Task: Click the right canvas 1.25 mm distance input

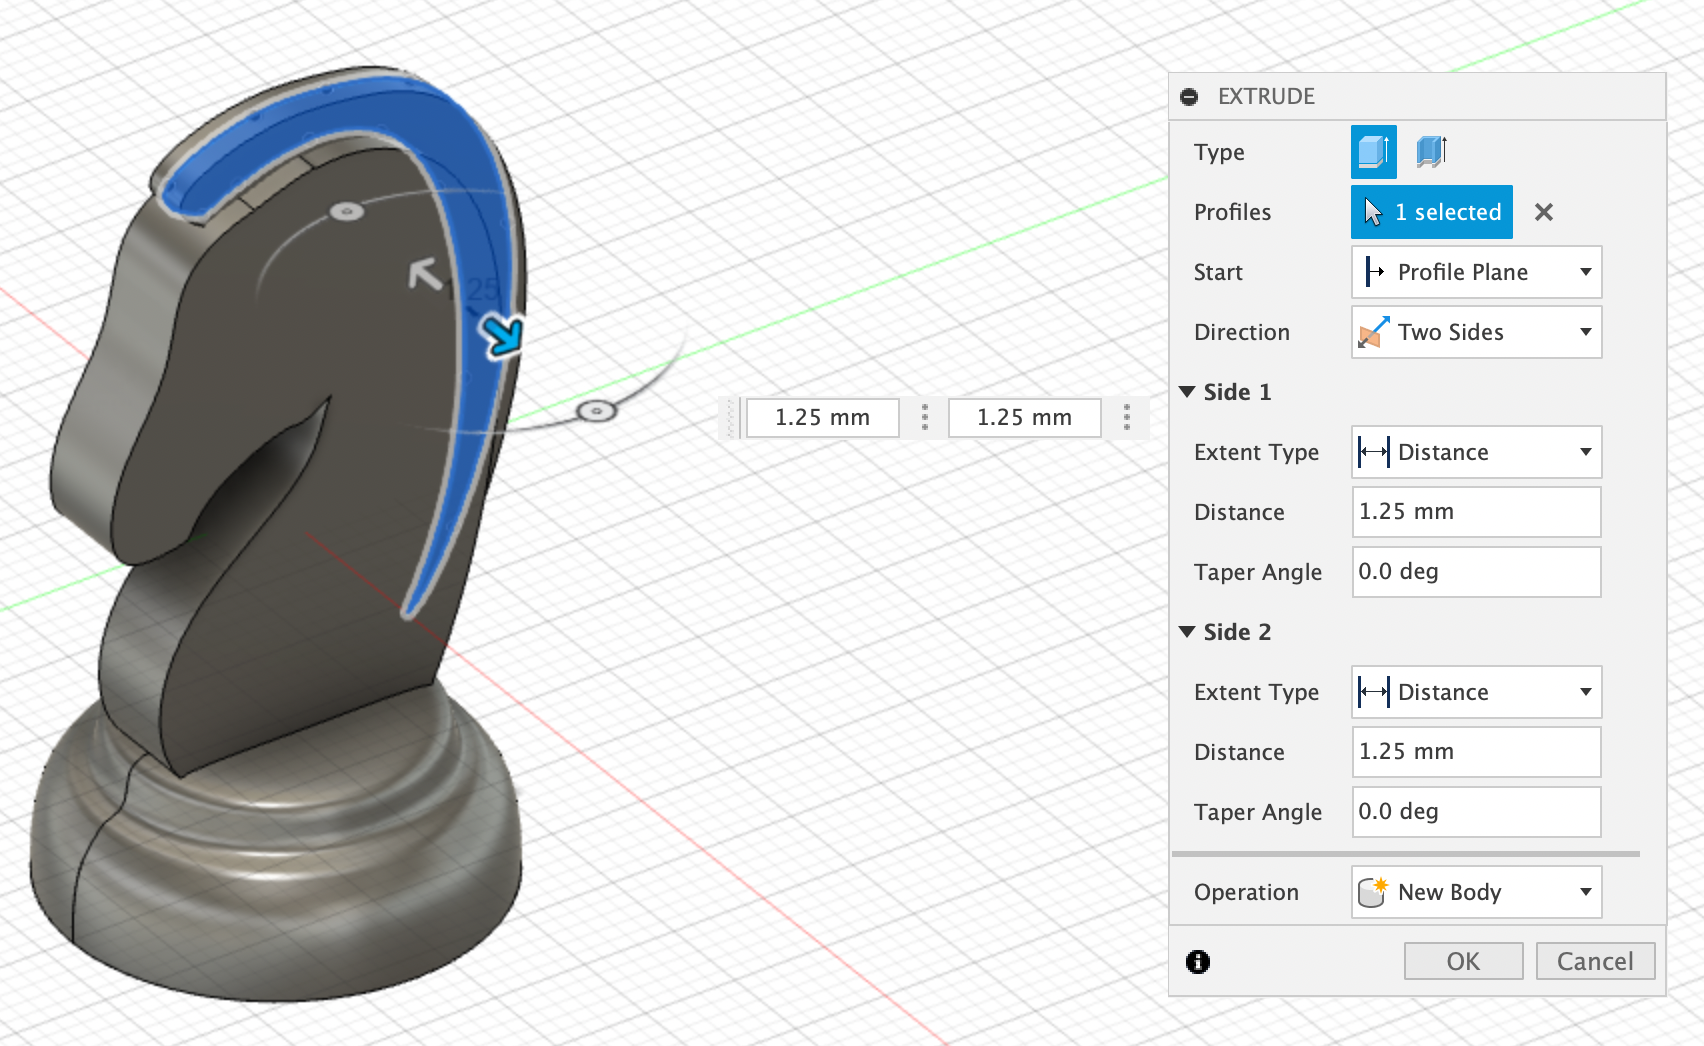Action: coord(1024,417)
